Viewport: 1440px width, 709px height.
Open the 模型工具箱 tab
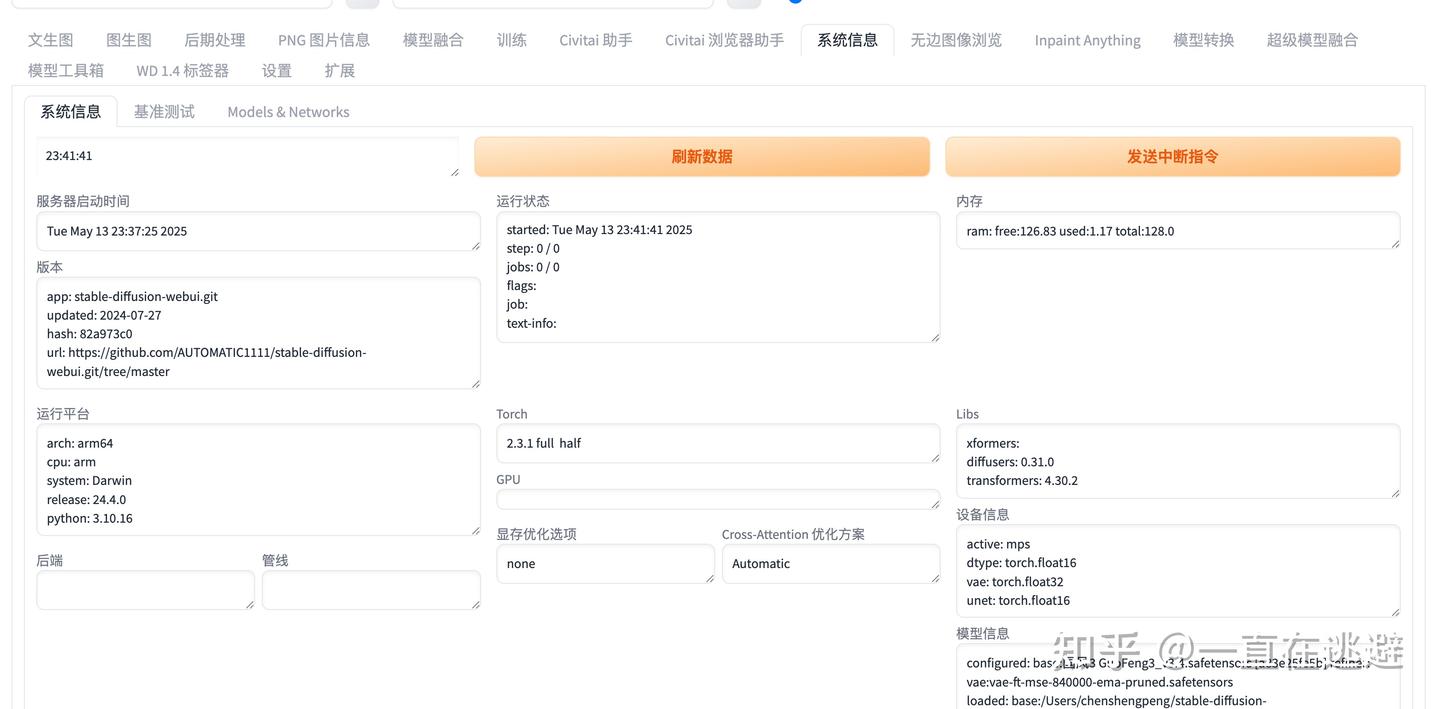tap(66, 71)
